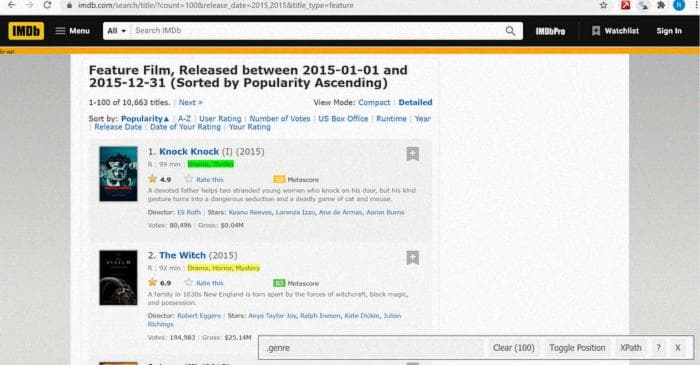Viewport: 700px width, 365px height.
Task: Sort by User Rating
Action: pyautogui.click(x=220, y=119)
